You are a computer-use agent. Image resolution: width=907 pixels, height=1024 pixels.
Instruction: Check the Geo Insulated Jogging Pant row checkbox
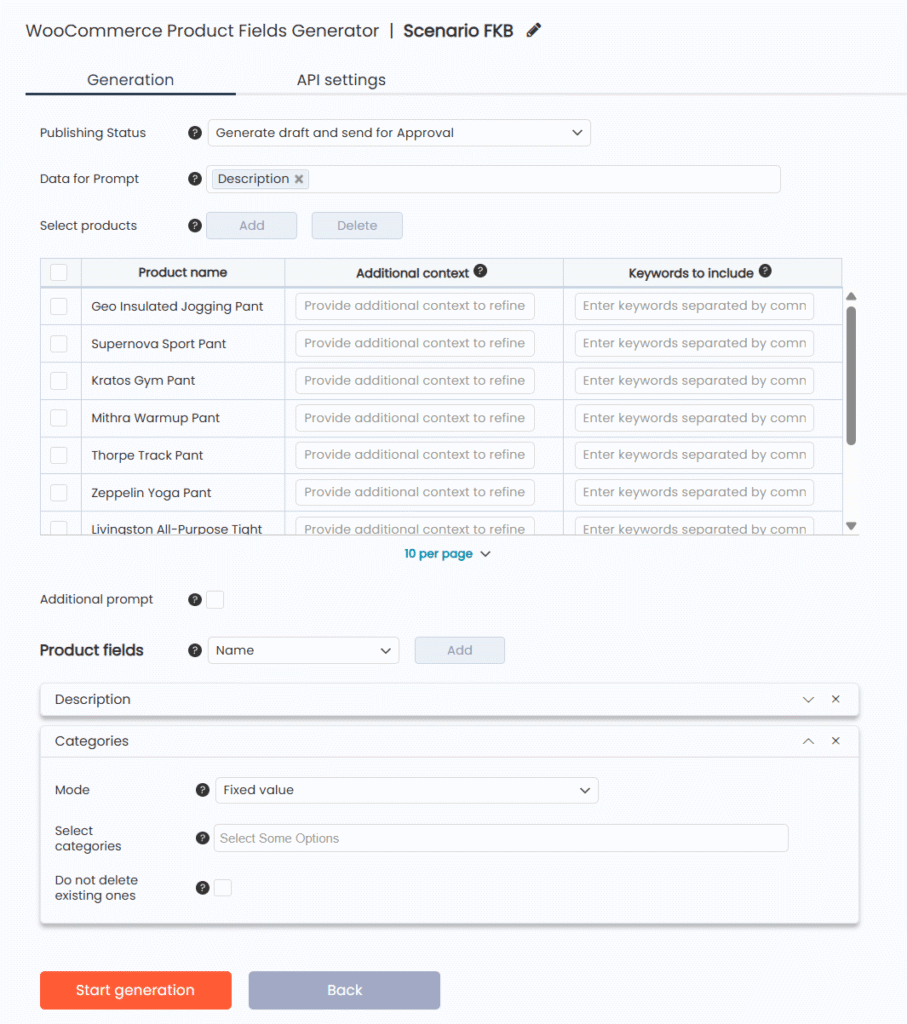tap(61, 306)
